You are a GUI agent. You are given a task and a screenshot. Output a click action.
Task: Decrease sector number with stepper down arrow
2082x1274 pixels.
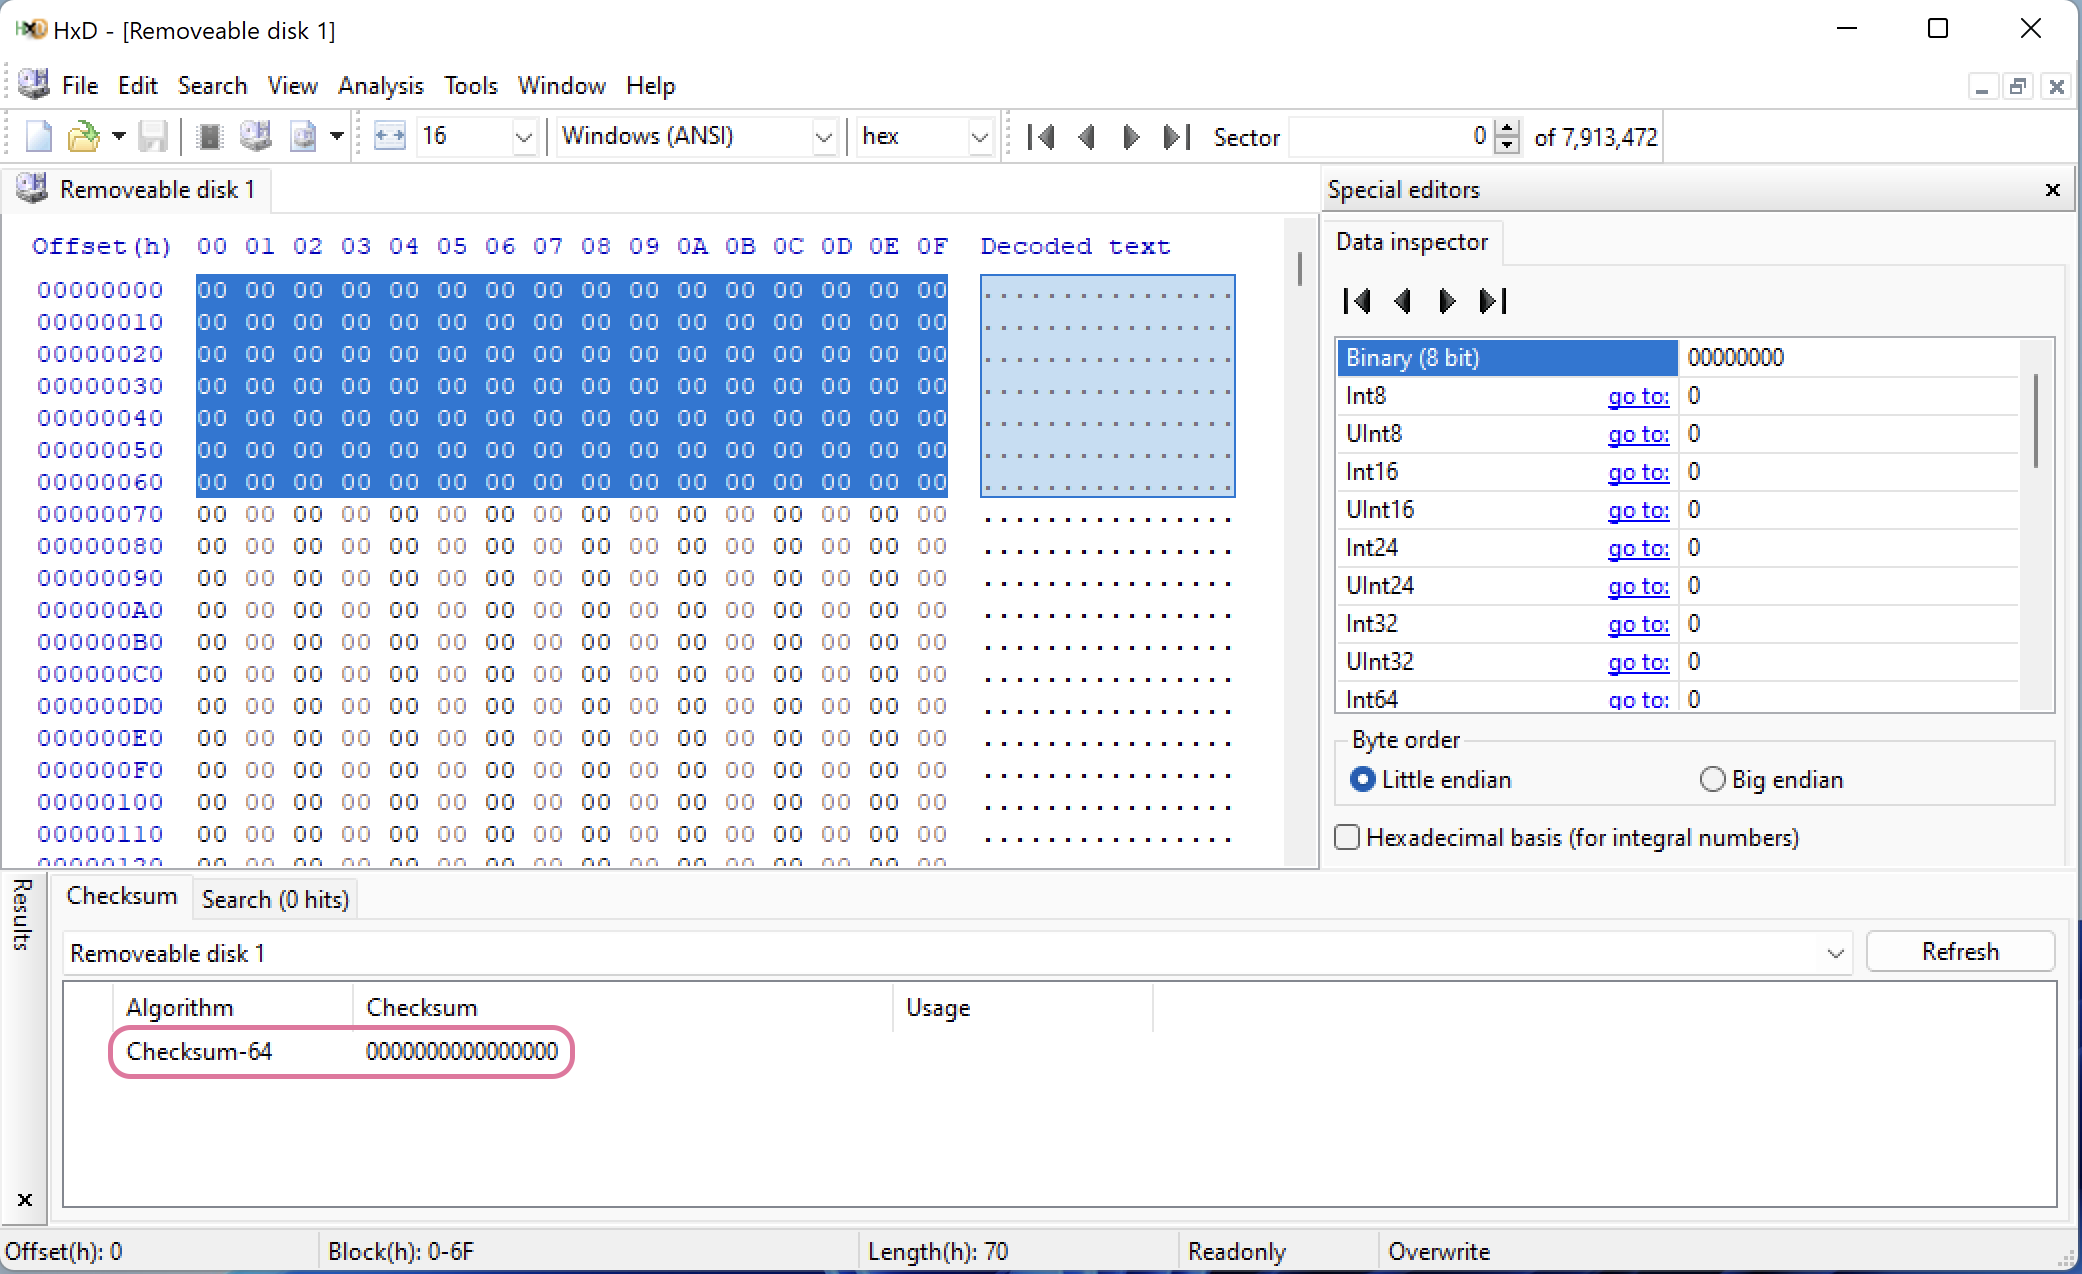tap(1507, 146)
